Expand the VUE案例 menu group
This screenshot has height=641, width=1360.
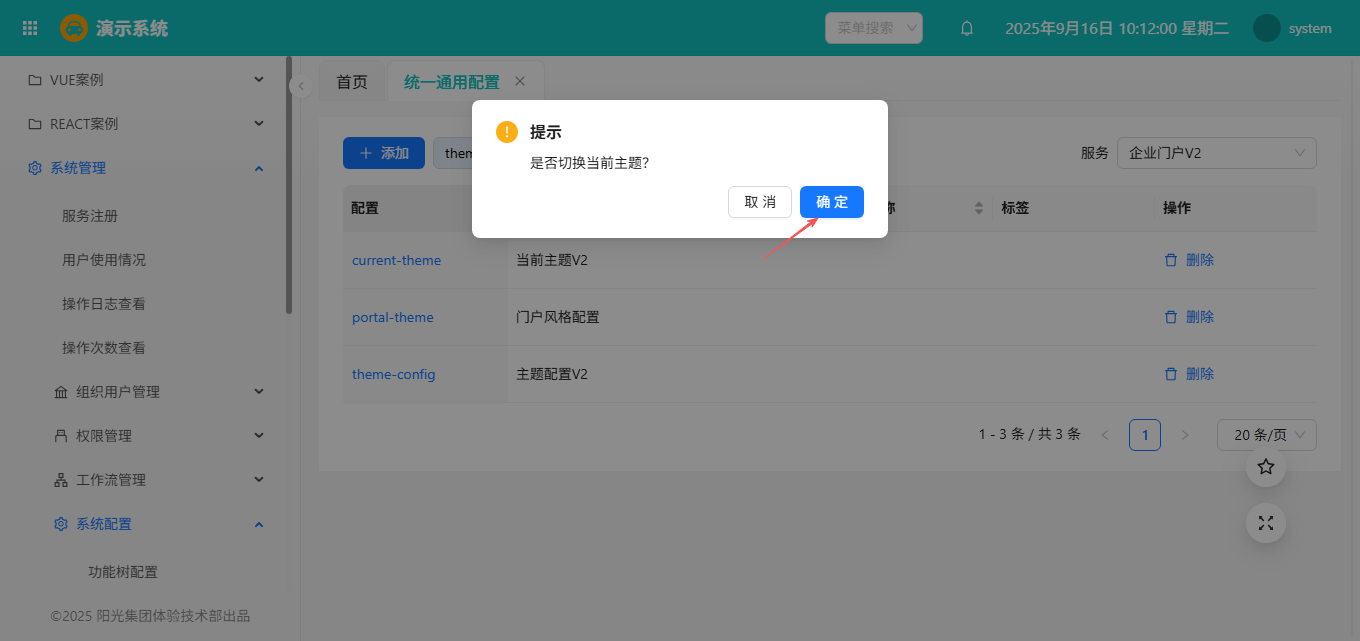tap(145, 80)
